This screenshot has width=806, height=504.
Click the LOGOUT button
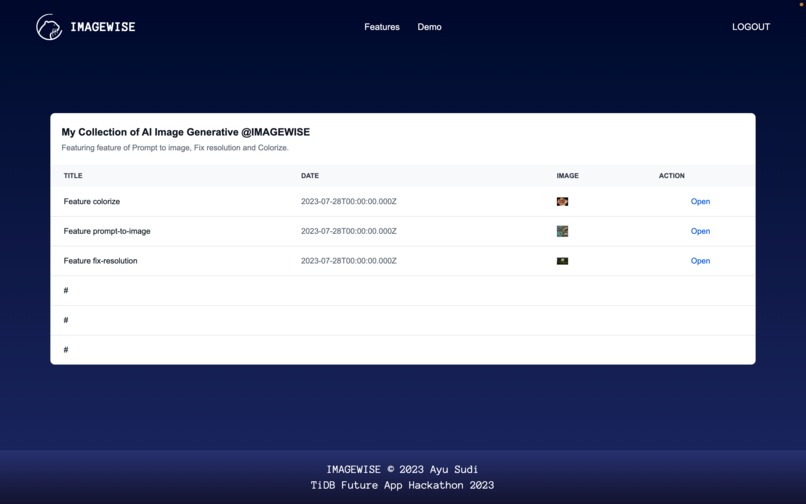pyautogui.click(x=751, y=27)
